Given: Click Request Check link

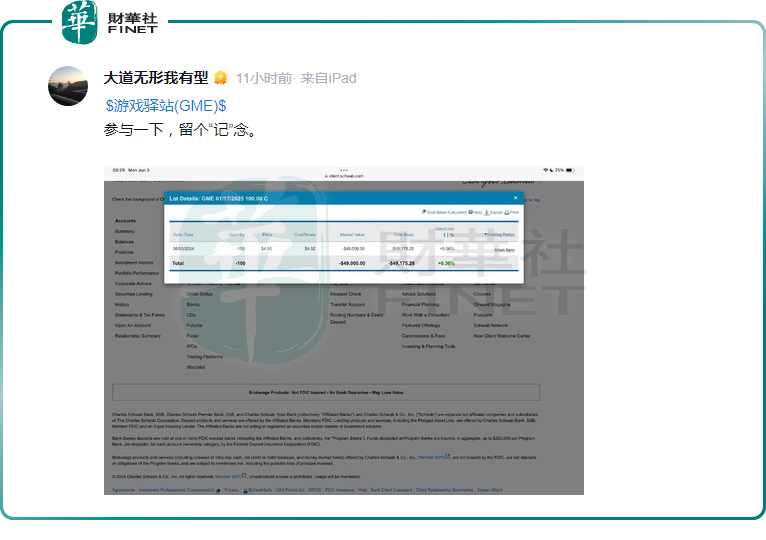Looking at the screenshot, I should coord(345,294).
